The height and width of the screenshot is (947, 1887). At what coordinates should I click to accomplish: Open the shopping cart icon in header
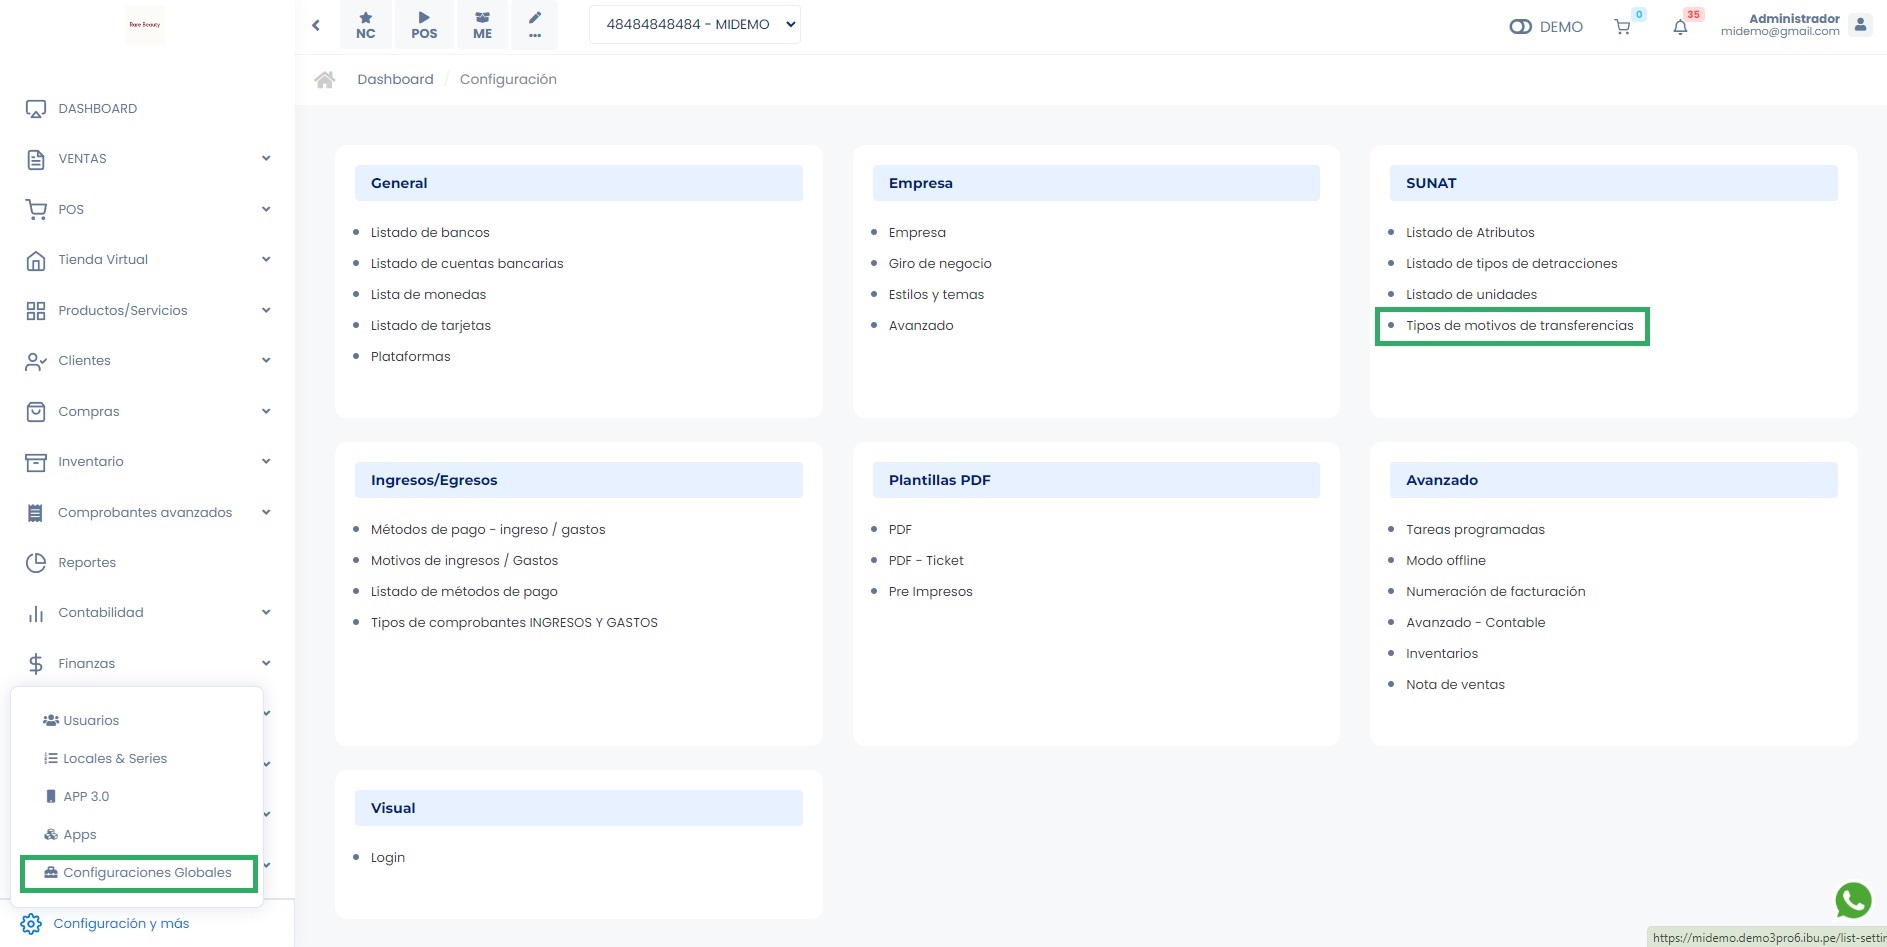click(x=1622, y=27)
